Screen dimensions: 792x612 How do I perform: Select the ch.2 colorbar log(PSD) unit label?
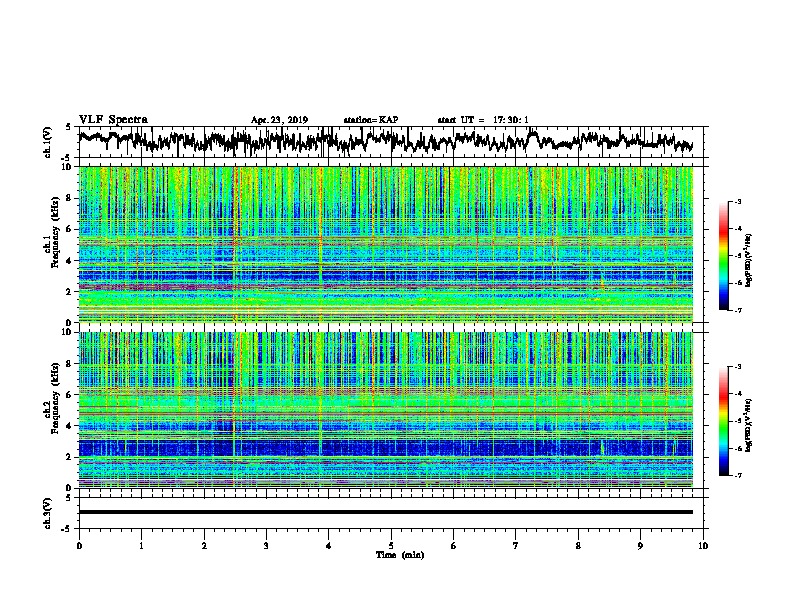point(749,425)
